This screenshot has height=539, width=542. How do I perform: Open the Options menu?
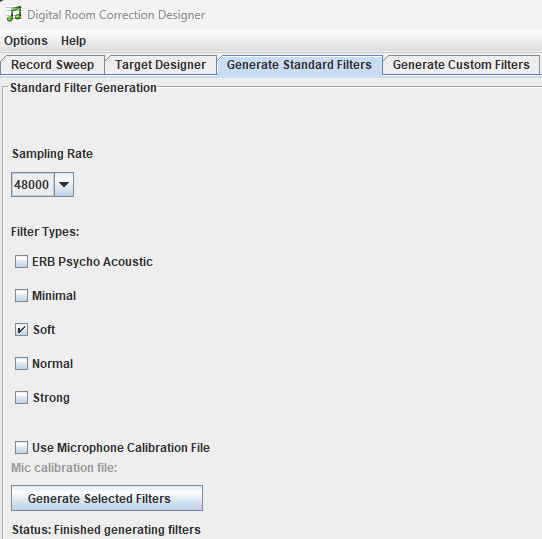coord(26,41)
